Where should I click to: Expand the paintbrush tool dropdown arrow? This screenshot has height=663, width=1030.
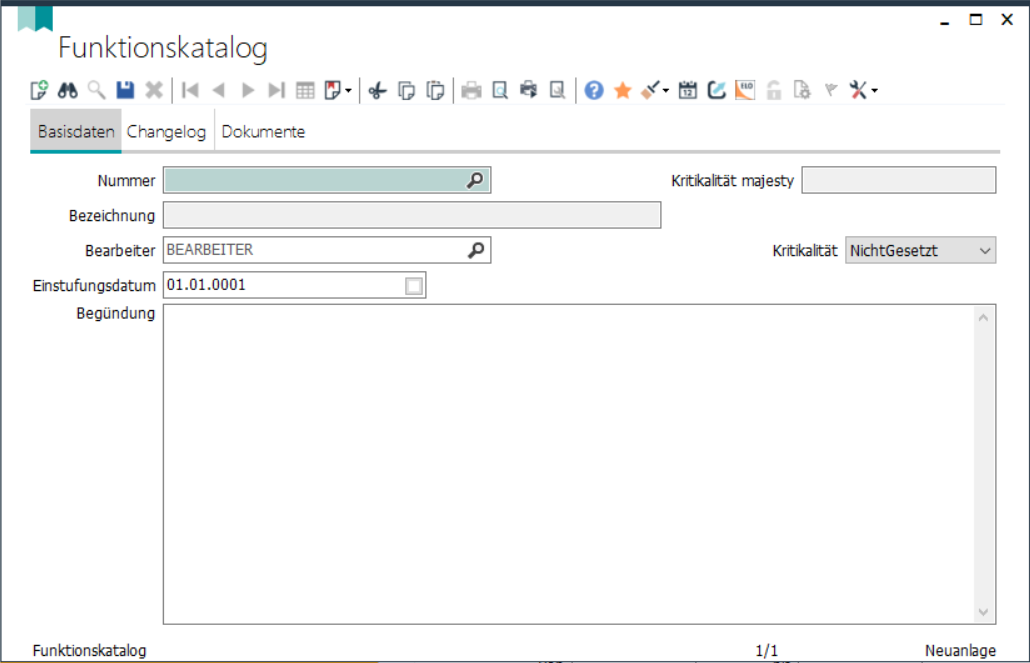click(665, 91)
